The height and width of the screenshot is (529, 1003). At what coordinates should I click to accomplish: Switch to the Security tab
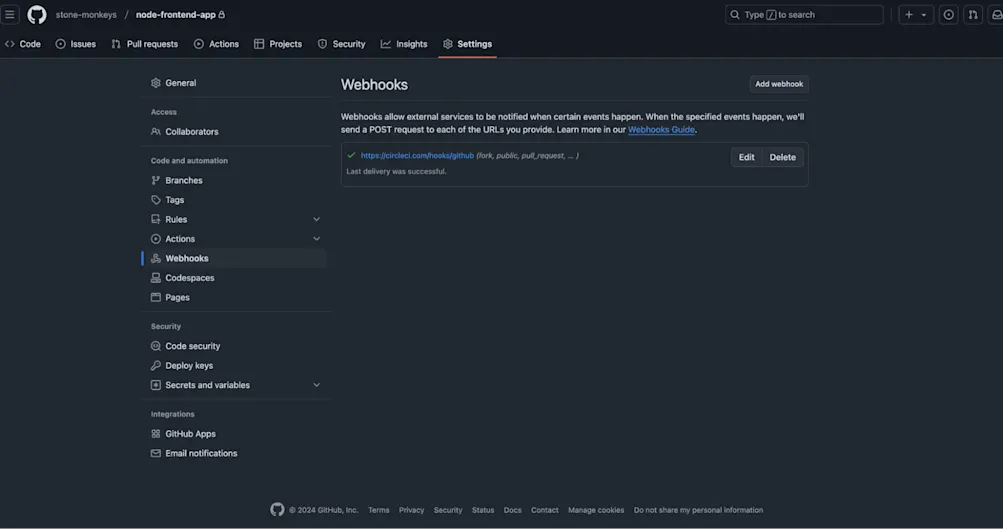[x=342, y=44]
